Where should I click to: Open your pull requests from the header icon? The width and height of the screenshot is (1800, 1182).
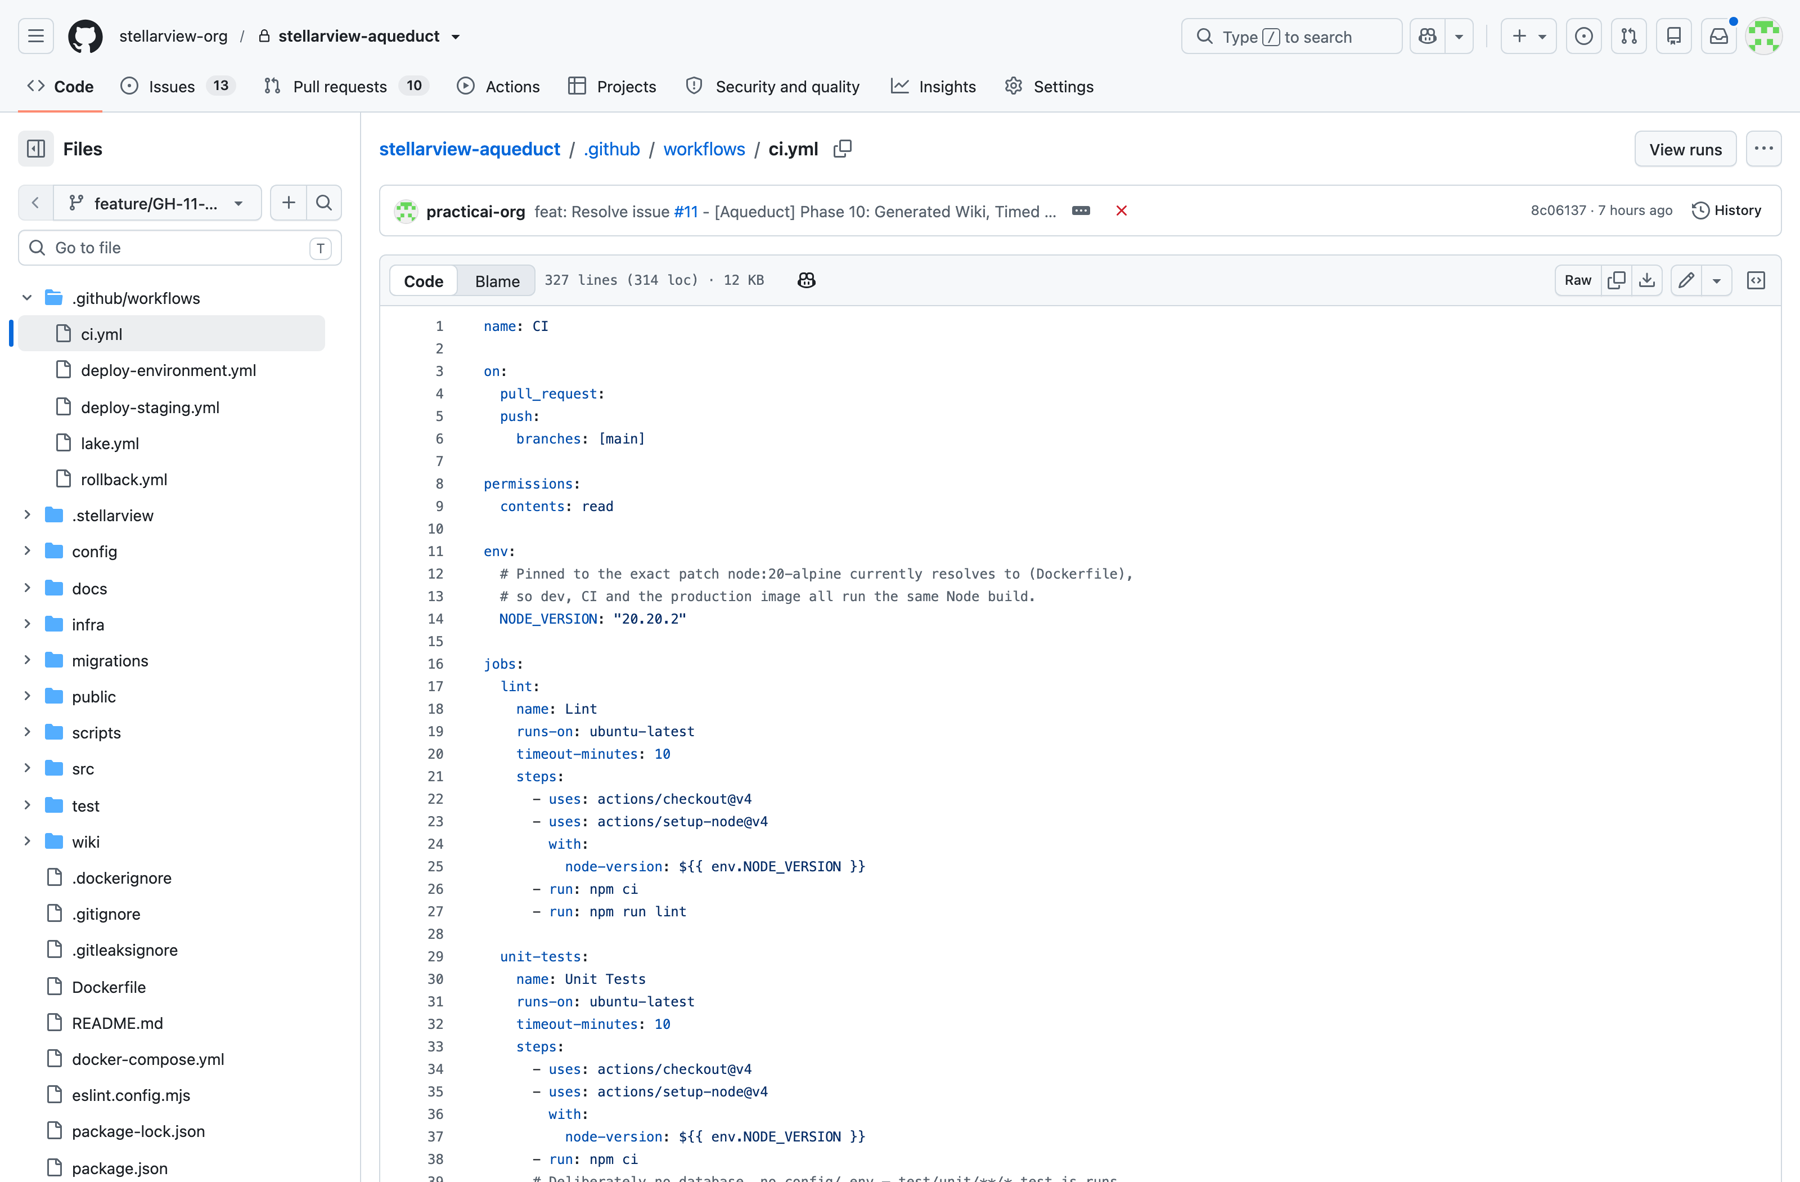click(x=1629, y=37)
